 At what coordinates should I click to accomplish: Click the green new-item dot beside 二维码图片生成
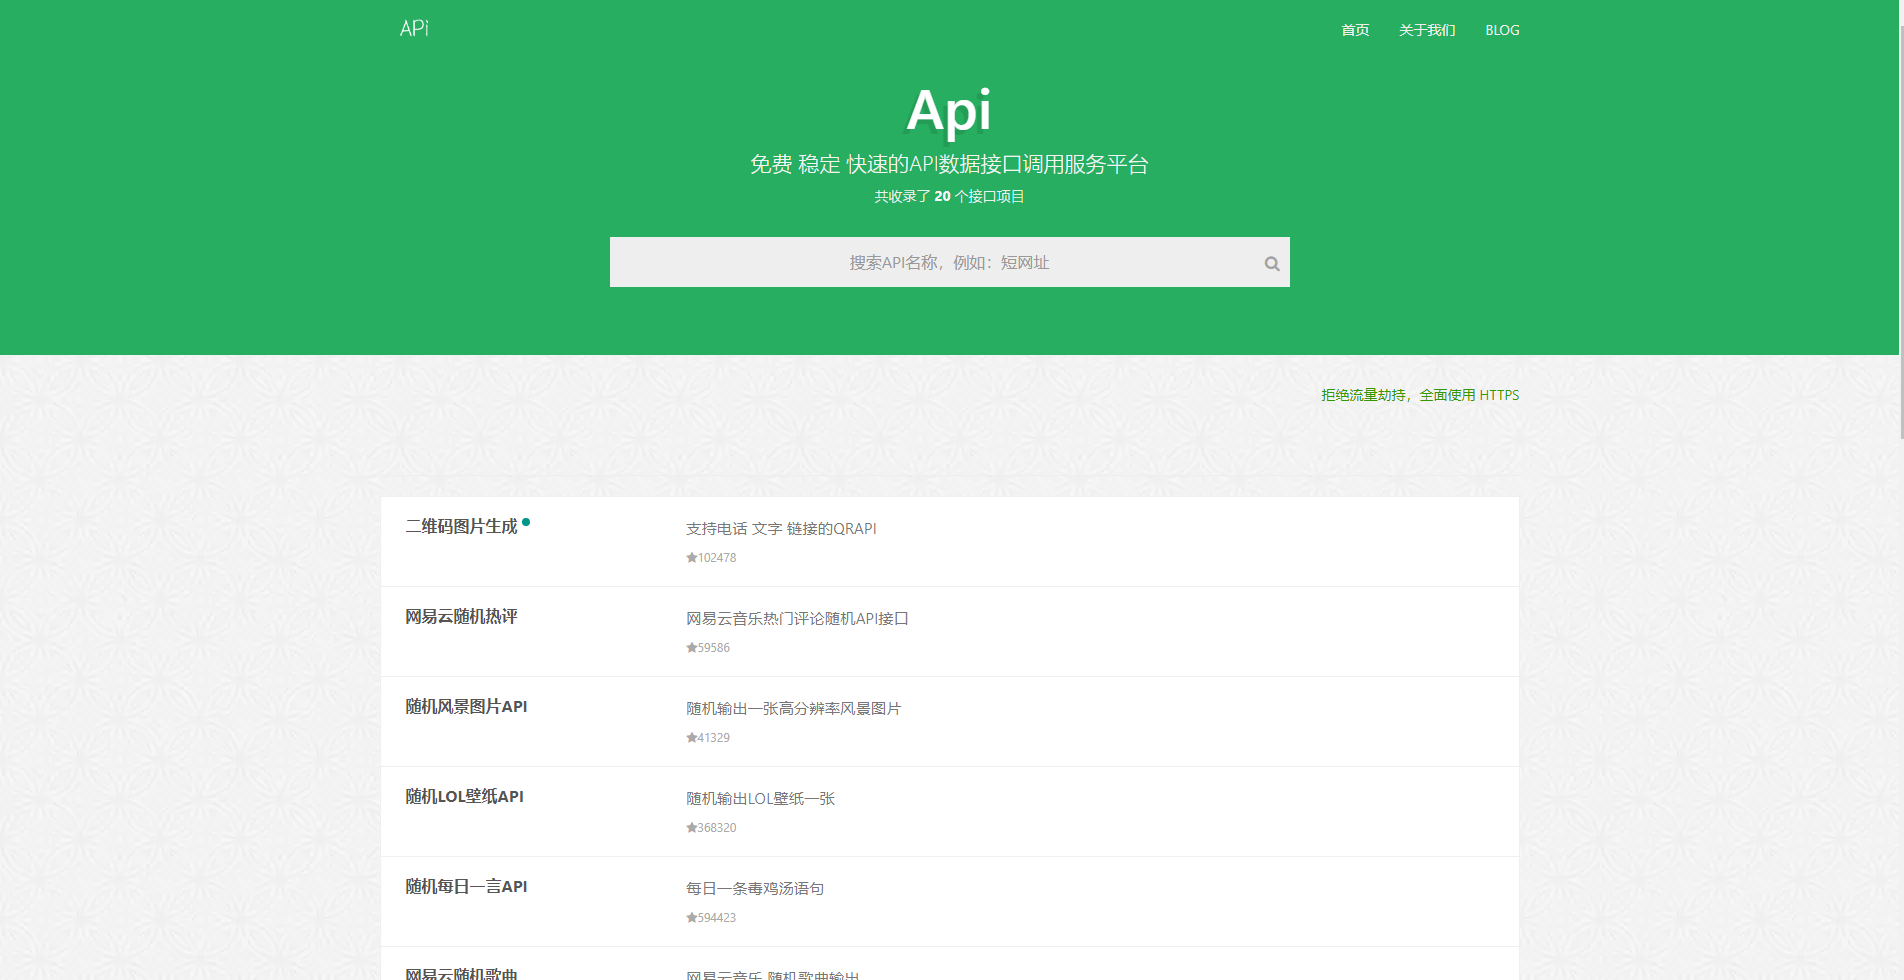(529, 521)
